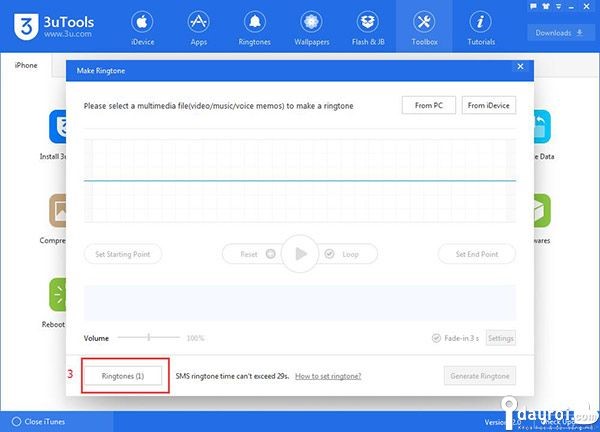Click the From iDevice button
600x432 pixels.
pyautogui.click(x=489, y=105)
